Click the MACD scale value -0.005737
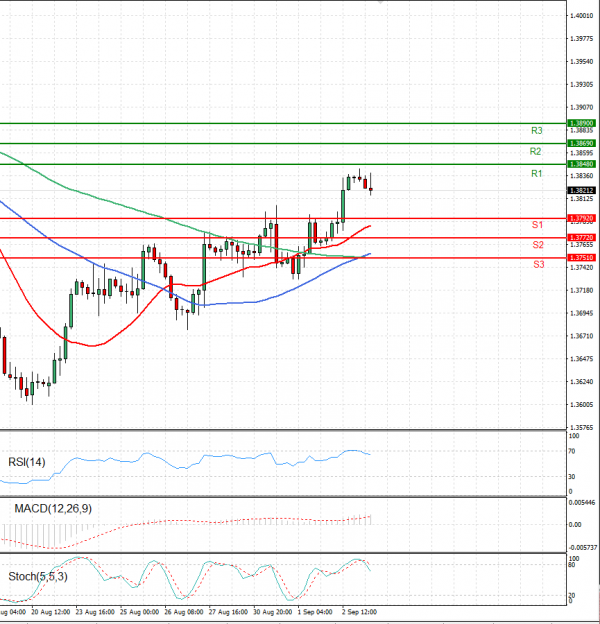600x624 pixels. tap(582, 548)
